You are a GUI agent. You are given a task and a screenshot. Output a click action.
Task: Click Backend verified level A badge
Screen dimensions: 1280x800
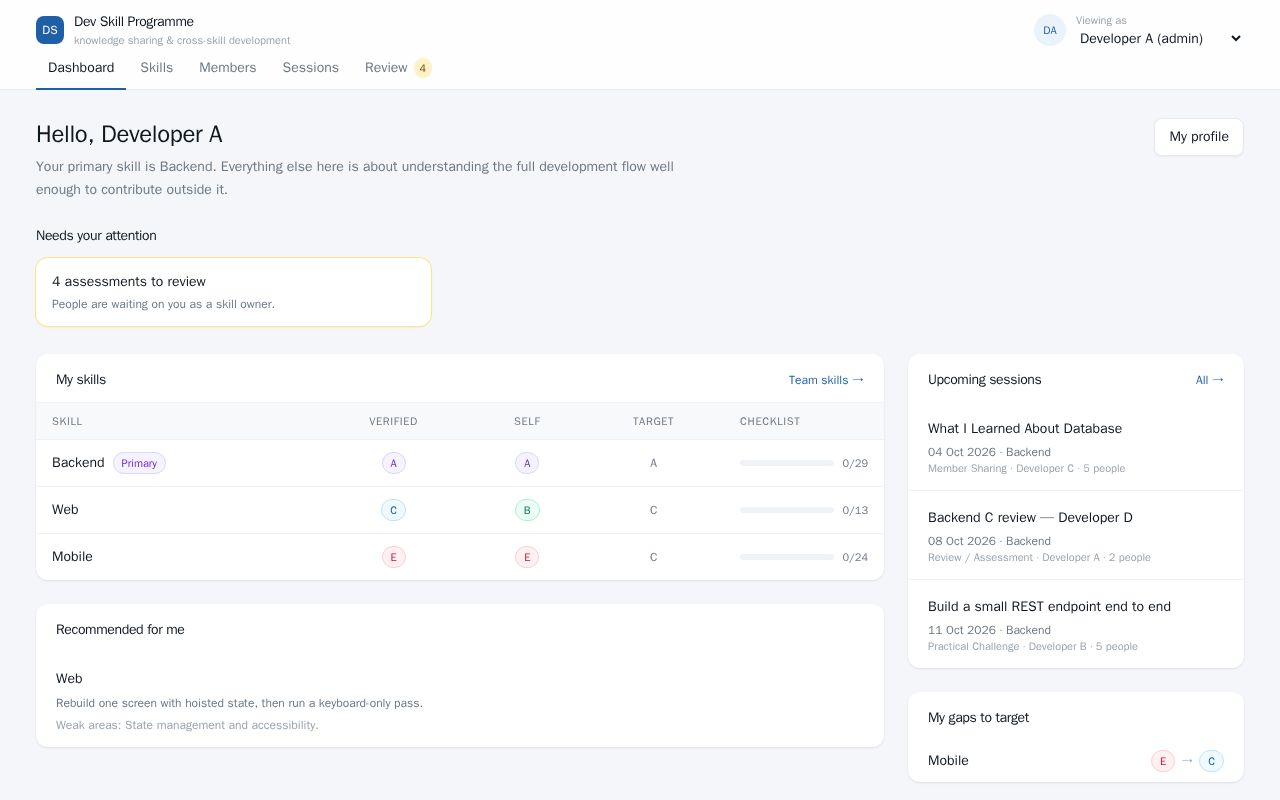coord(393,463)
